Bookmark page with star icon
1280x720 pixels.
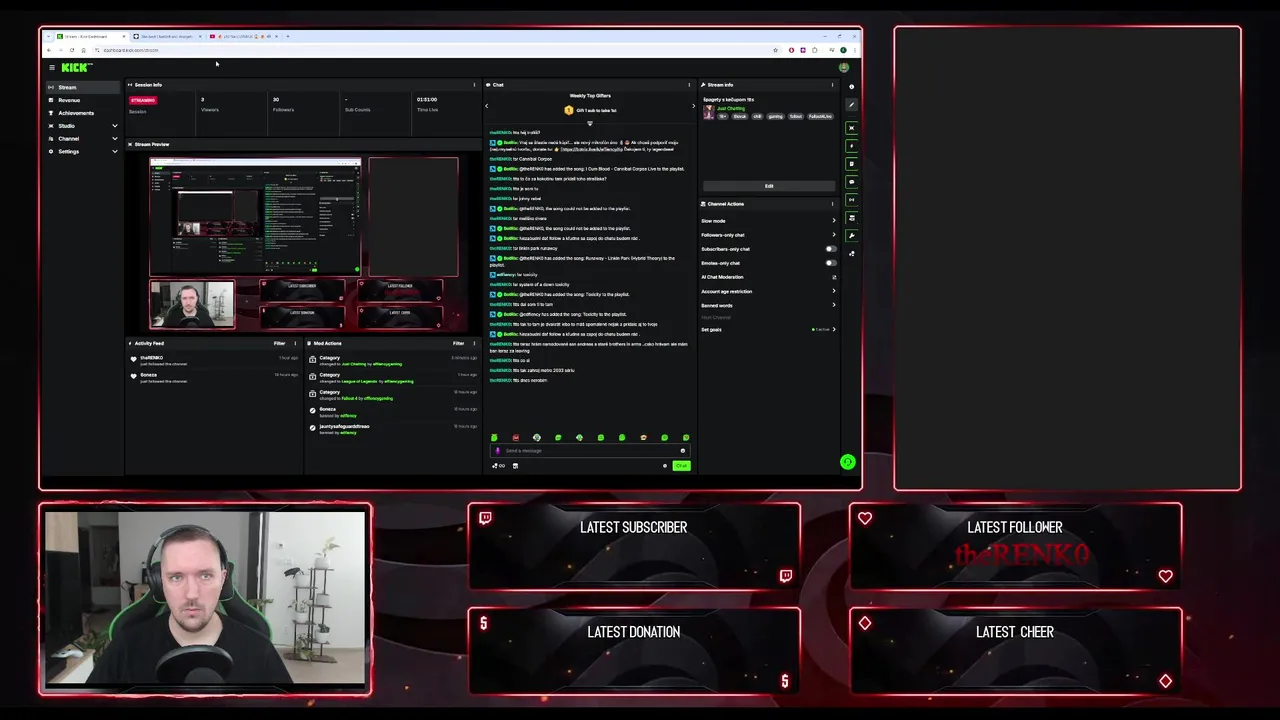pyautogui.click(x=775, y=50)
